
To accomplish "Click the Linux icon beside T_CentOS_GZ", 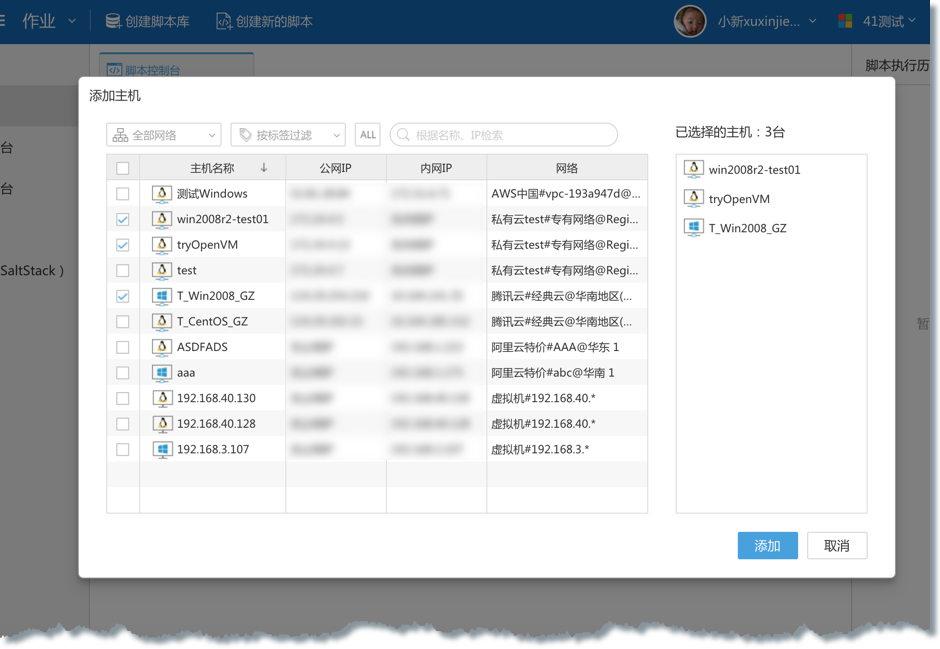I will (161, 322).
